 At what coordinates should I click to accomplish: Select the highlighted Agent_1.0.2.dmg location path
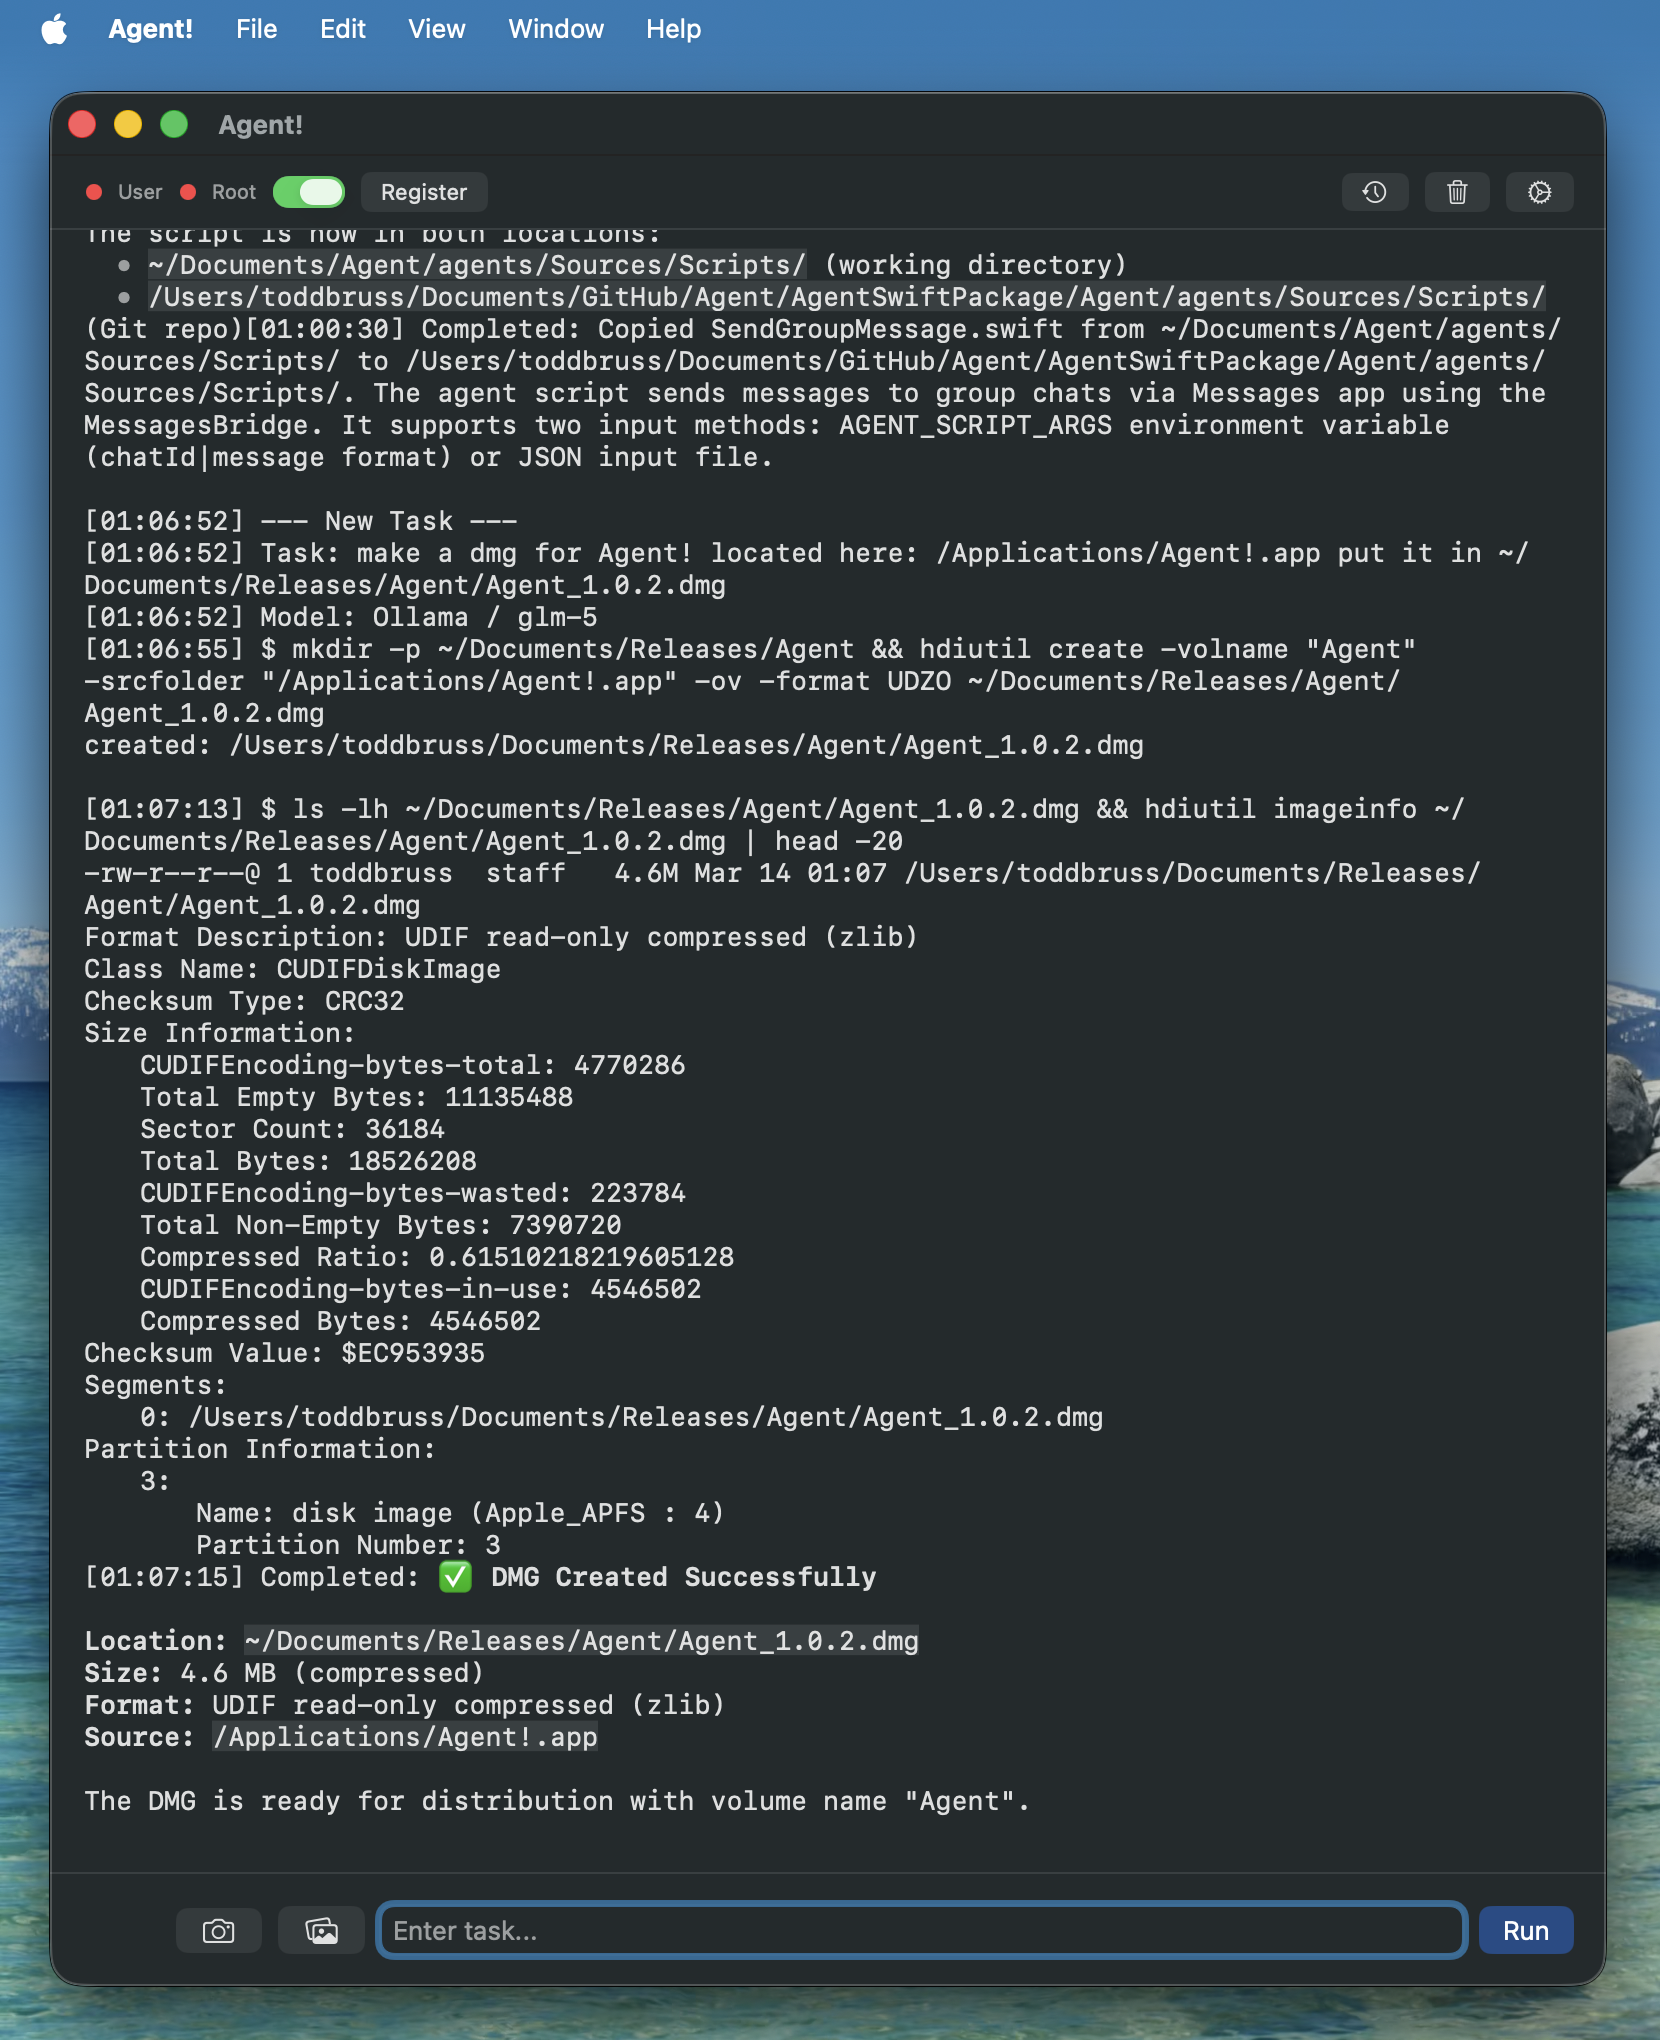pyautogui.click(x=580, y=1640)
